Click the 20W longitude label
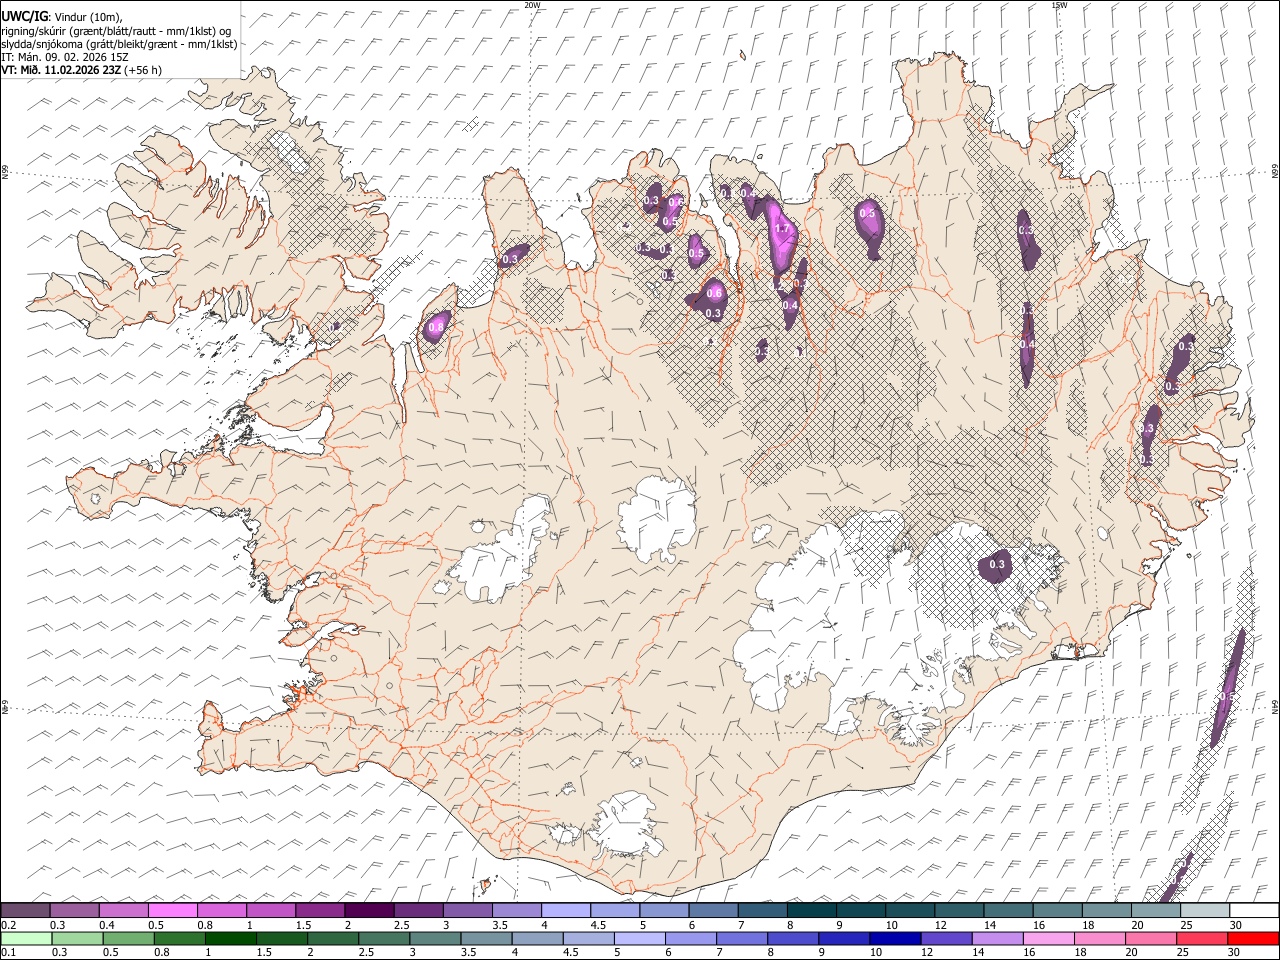 532,5
